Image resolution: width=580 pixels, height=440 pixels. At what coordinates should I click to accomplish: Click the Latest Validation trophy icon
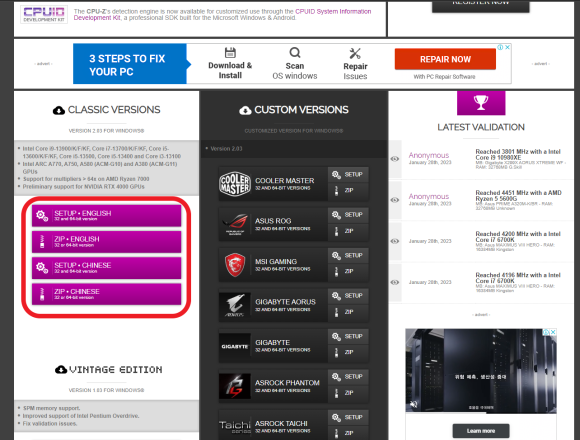coord(481,103)
